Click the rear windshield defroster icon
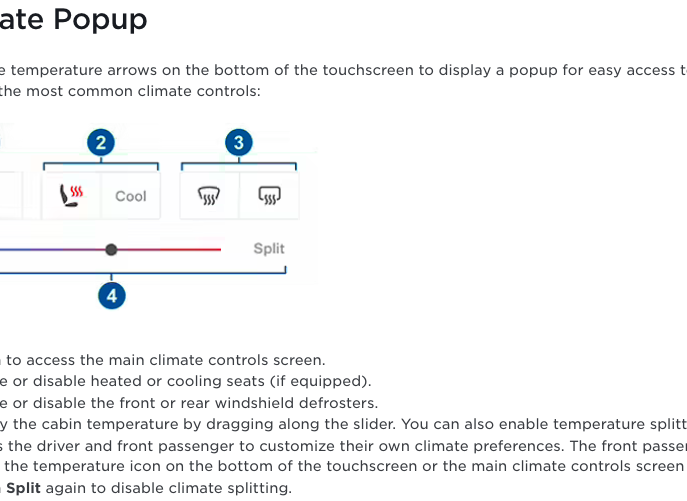Screen dimensions: 687x501 pyautogui.click(x=269, y=195)
